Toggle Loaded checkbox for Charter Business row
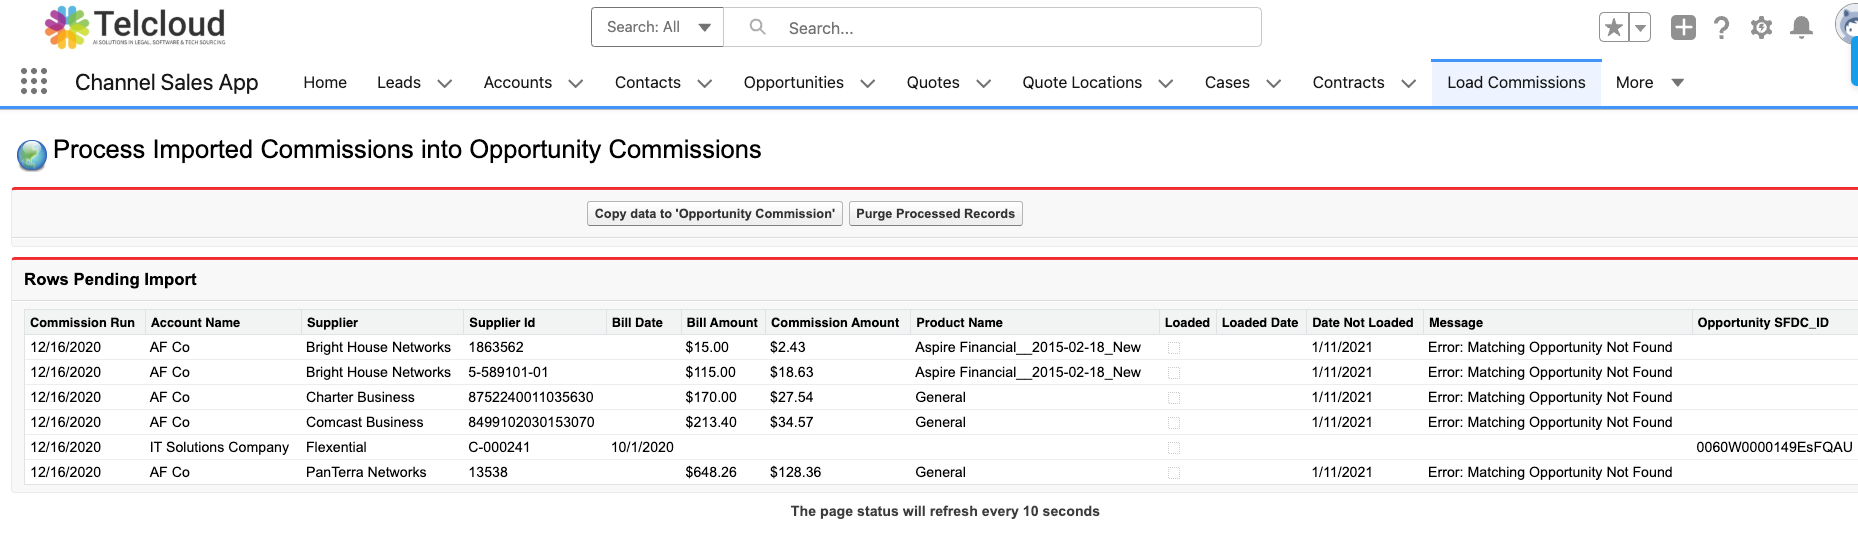 [x=1174, y=398]
